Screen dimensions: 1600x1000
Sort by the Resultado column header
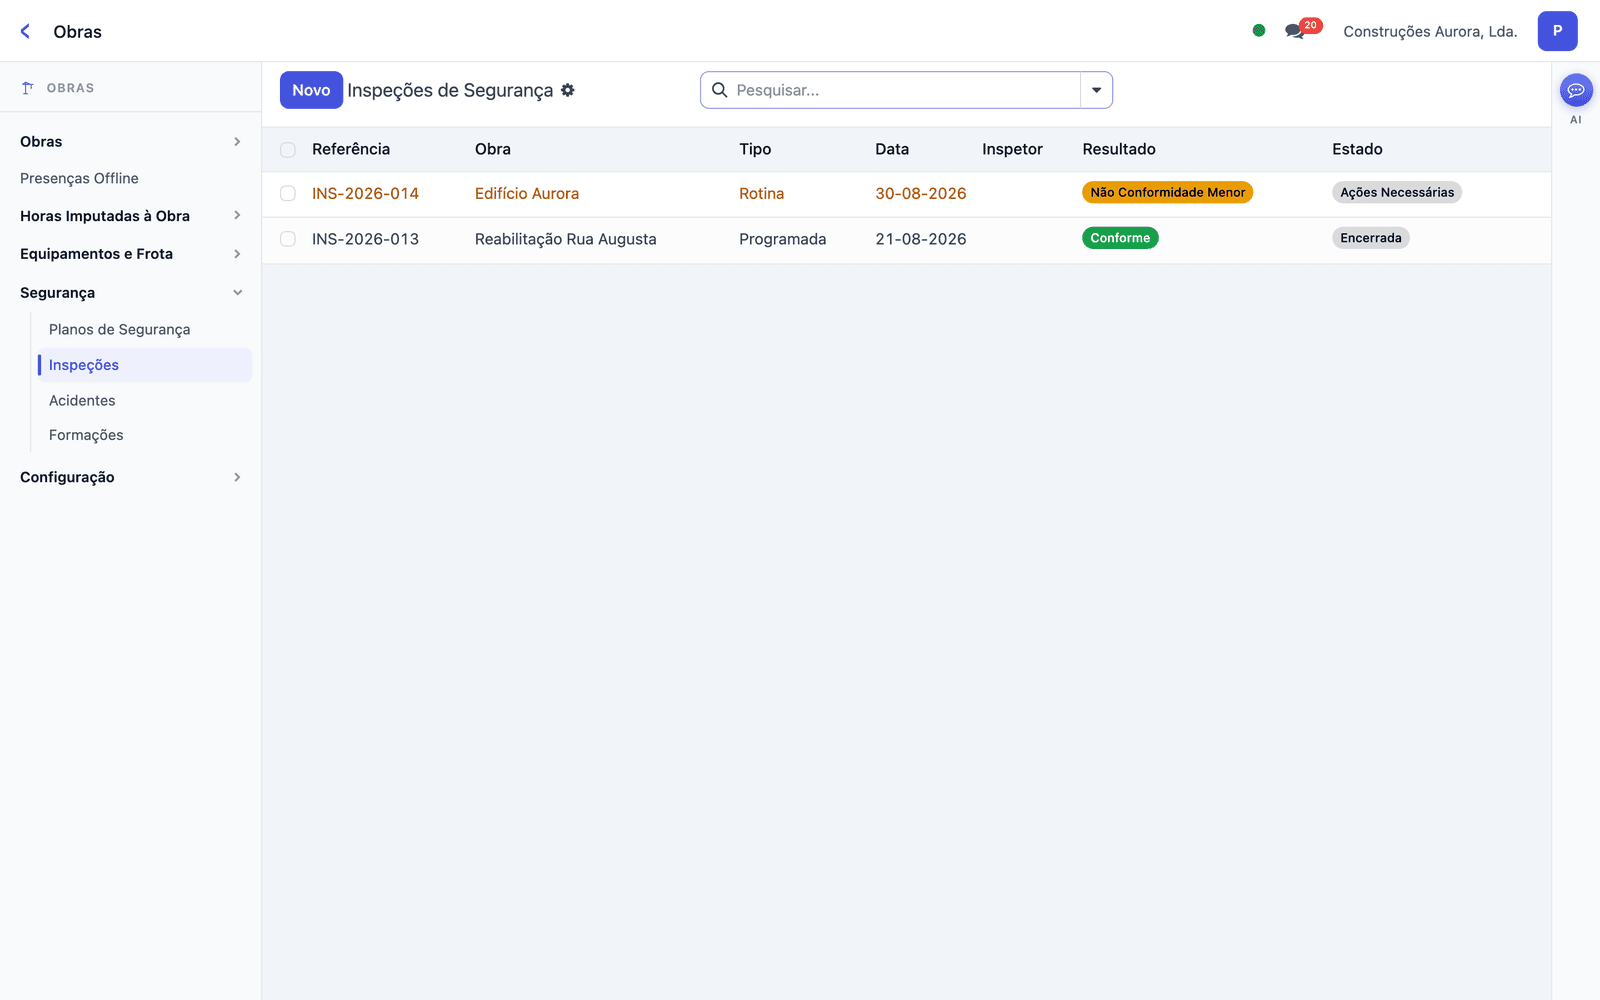click(1119, 149)
